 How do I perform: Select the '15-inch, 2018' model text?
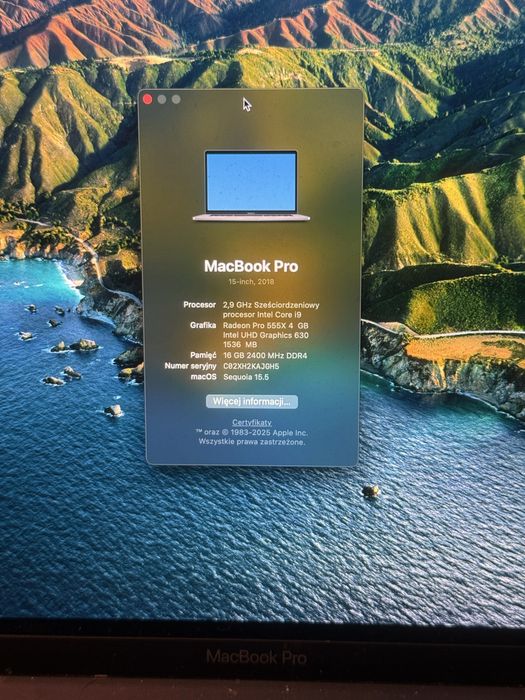tap(251, 282)
